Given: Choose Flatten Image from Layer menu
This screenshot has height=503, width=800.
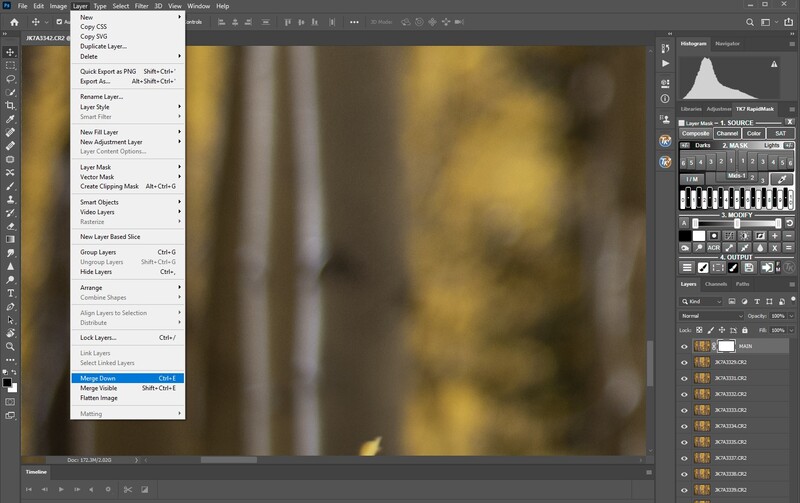Looking at the screenshot, I should pos(128,398).
